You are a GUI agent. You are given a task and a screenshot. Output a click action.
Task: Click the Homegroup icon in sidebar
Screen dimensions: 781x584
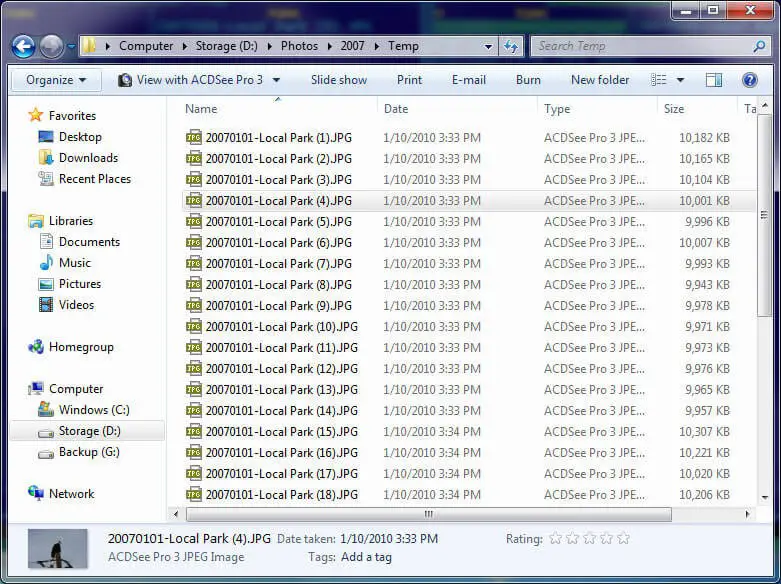(37, 347)
